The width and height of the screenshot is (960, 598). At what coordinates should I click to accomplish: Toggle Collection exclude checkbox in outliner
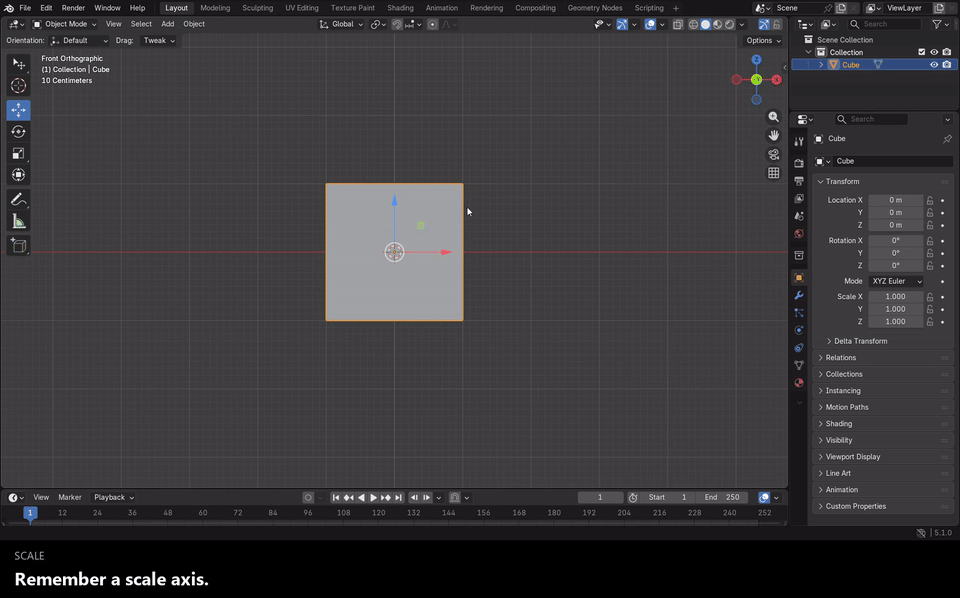coord(921,52)
